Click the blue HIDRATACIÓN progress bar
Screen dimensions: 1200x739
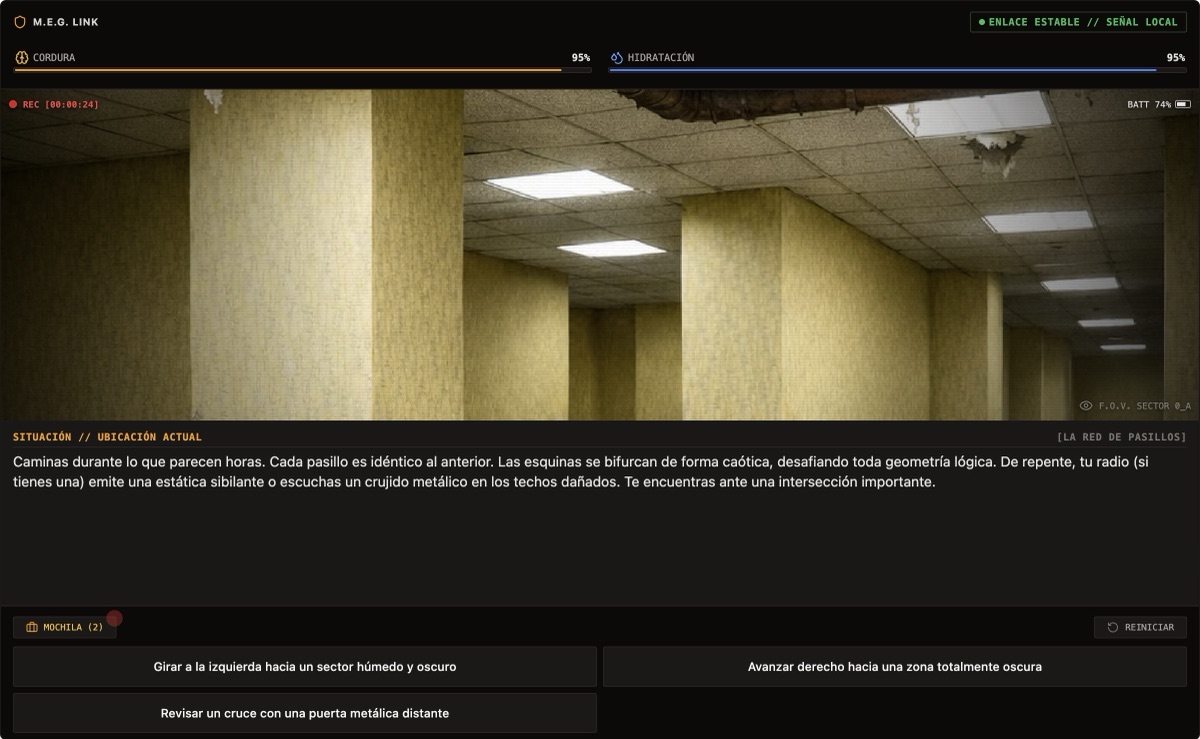point(898,70)
